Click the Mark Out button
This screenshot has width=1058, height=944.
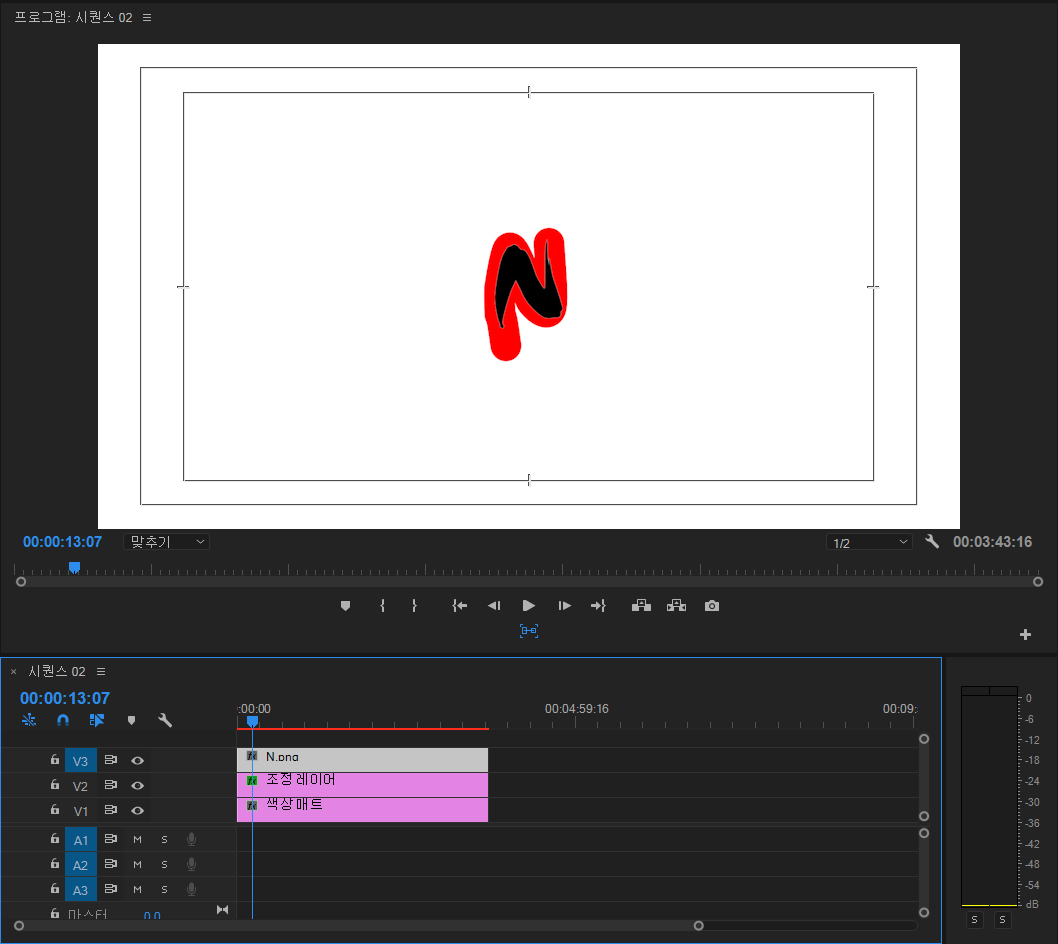(414, 606)
